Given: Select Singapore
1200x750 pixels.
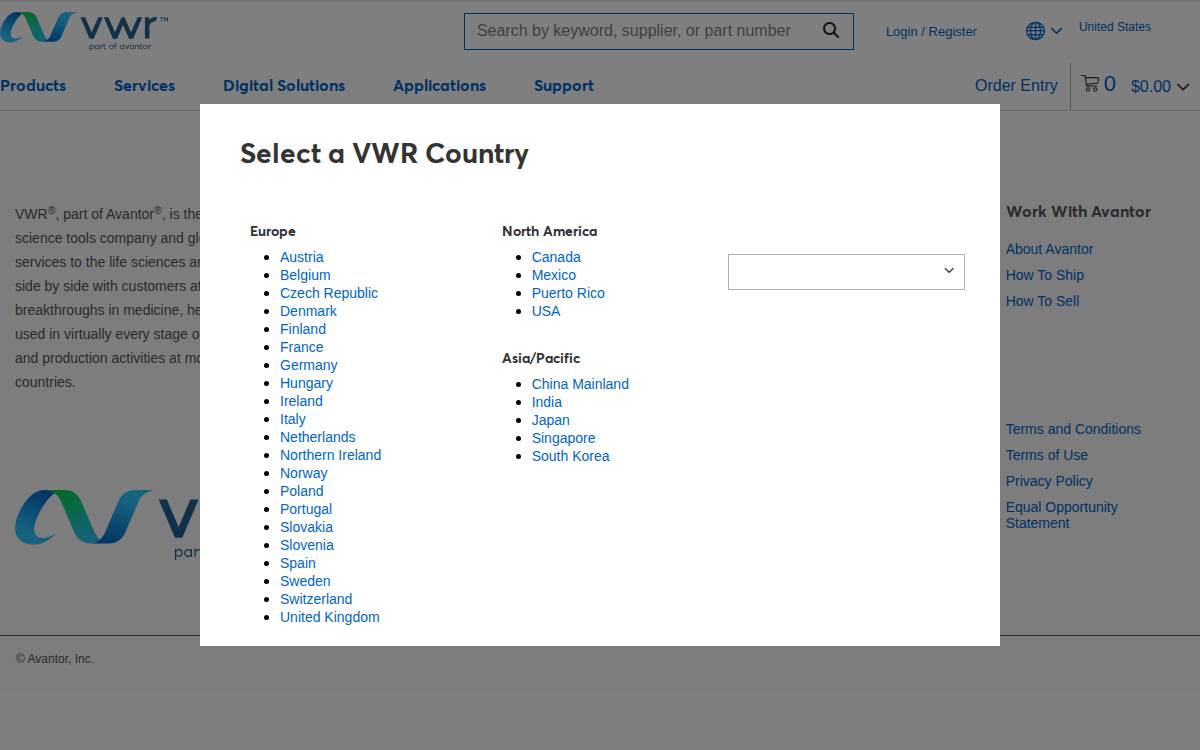Looking at the screenshot, I should pos(564,438).
